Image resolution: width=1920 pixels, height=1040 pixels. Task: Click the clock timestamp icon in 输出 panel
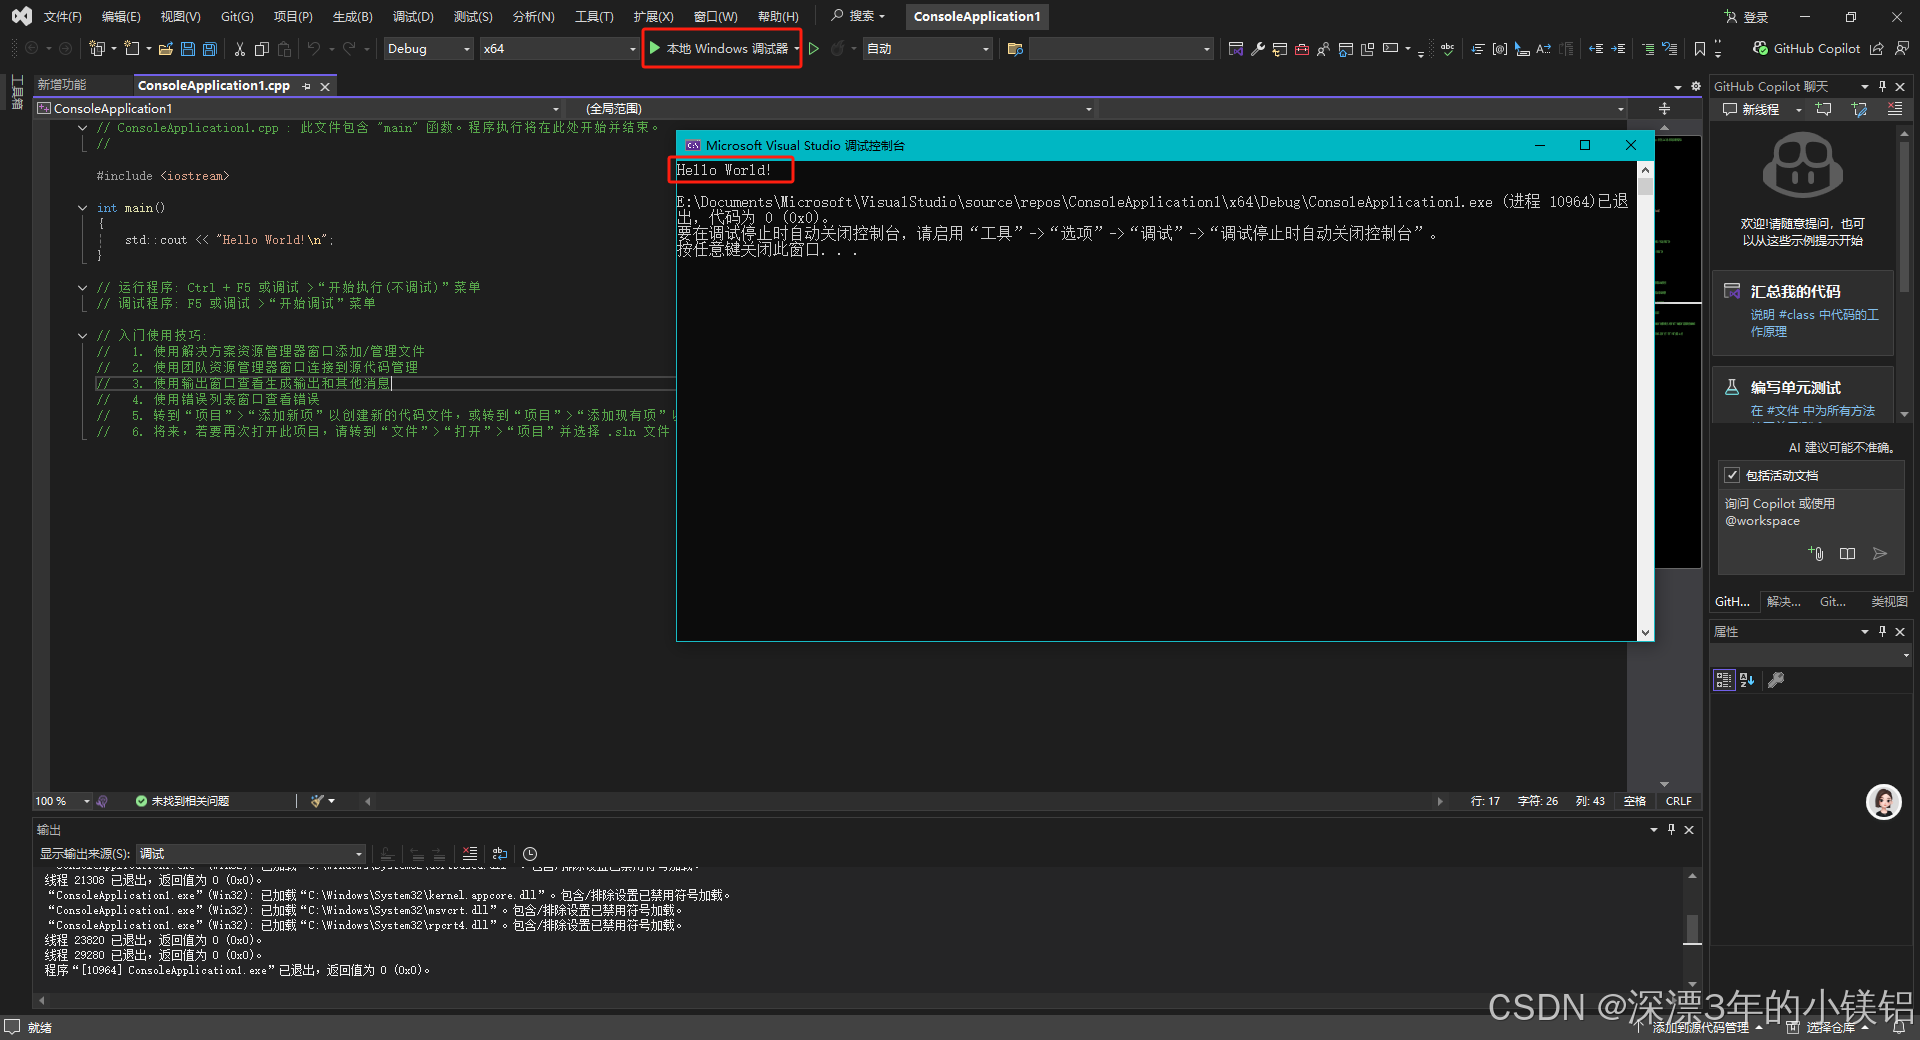530,854
